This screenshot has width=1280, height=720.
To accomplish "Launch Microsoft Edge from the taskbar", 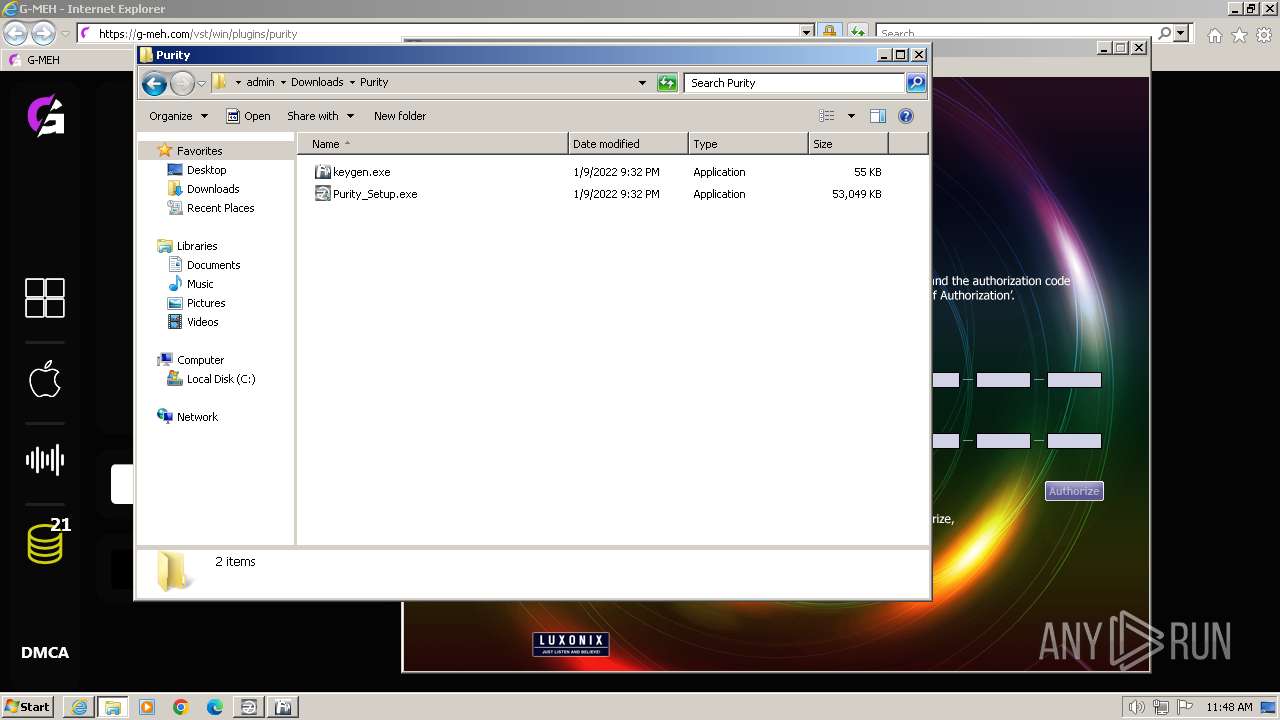I will [x=215, y=707].
